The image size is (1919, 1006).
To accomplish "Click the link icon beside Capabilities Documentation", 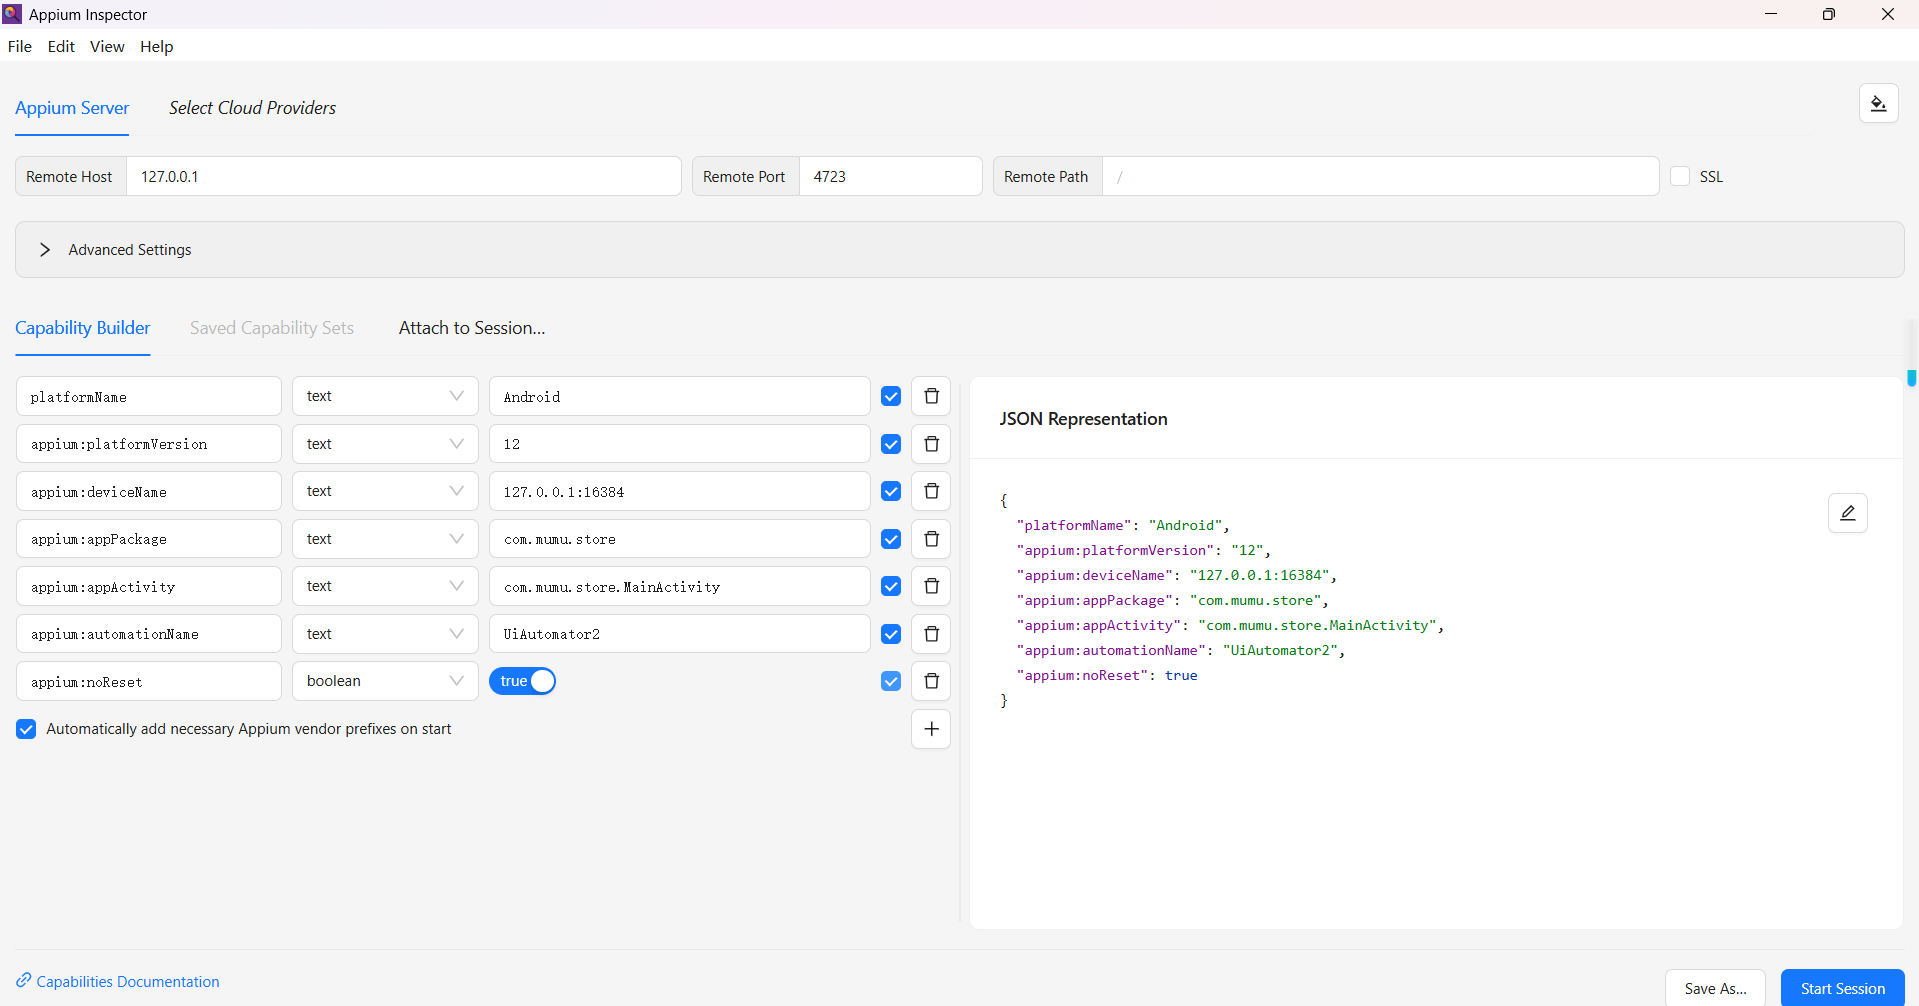I will (24, 981).
